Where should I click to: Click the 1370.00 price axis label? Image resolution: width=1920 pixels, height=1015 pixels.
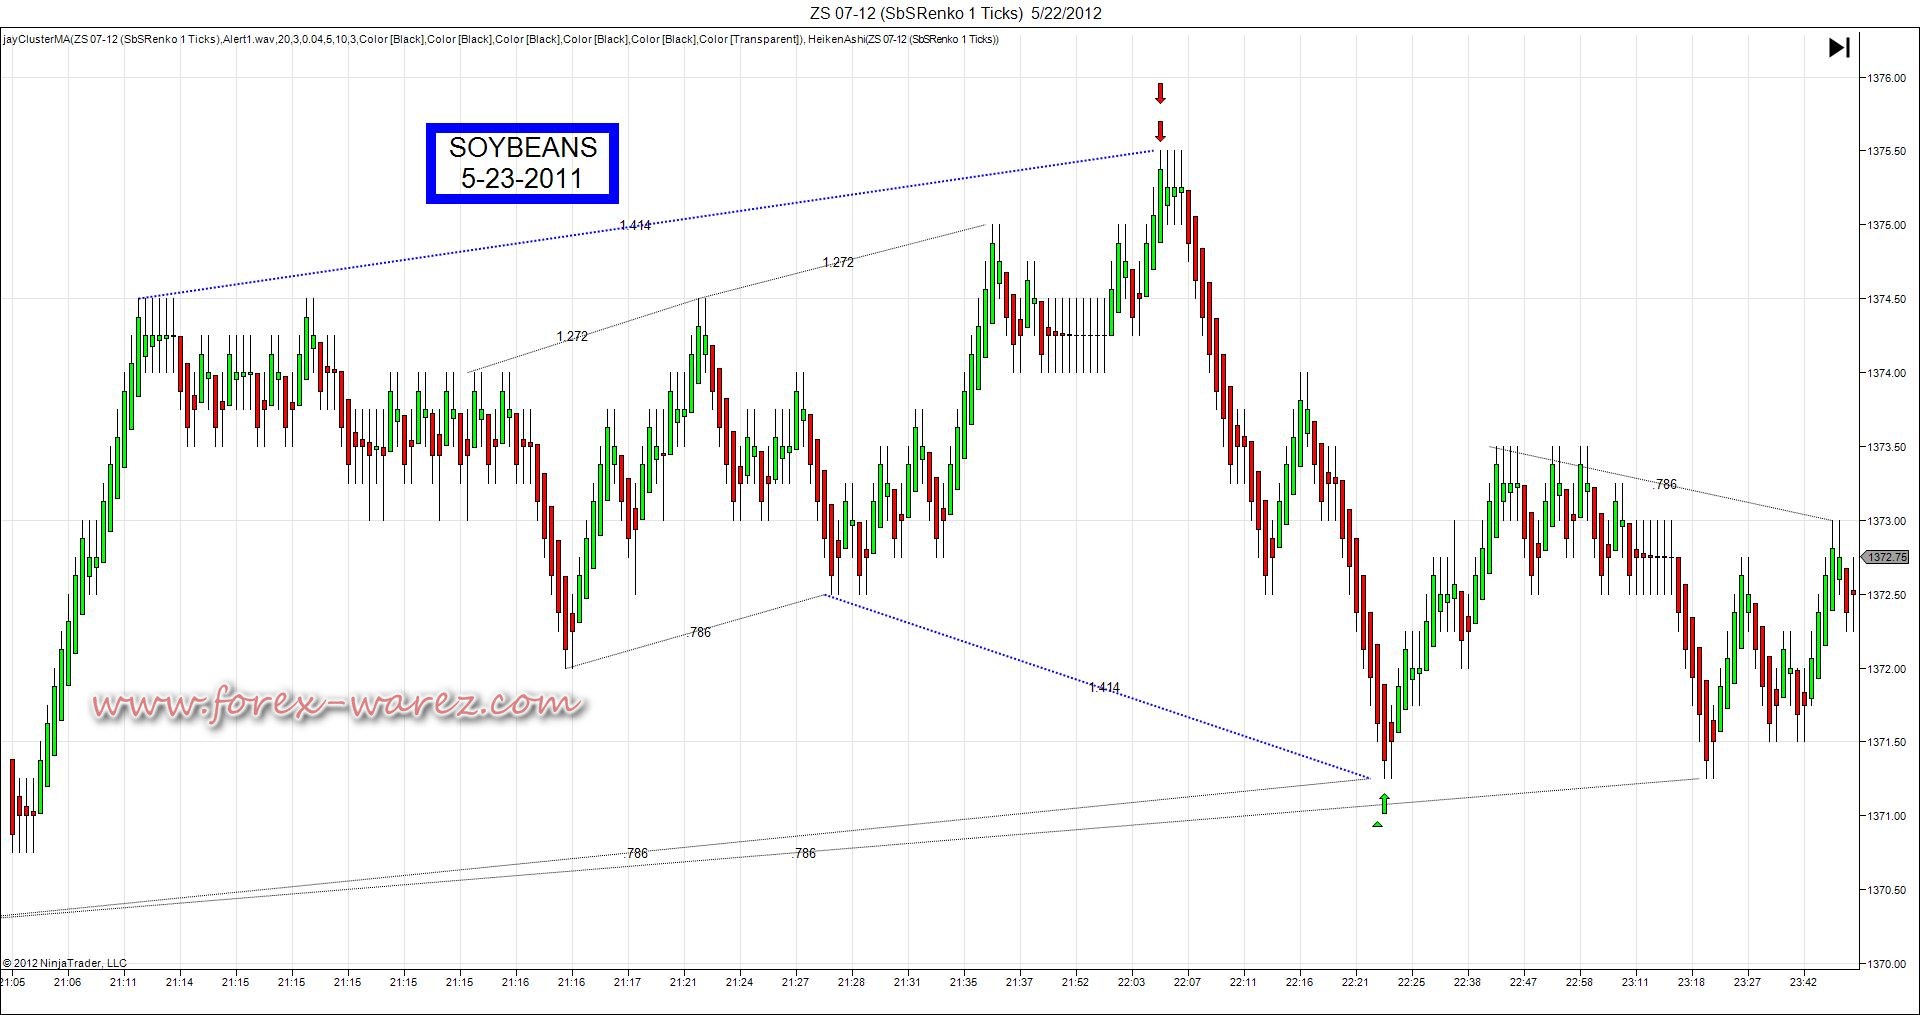tap(1885, 964)
